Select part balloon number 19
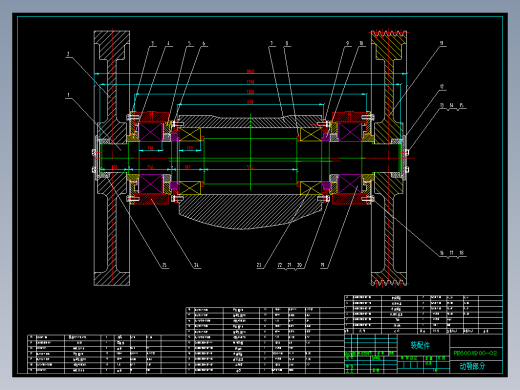 (322, 265)
